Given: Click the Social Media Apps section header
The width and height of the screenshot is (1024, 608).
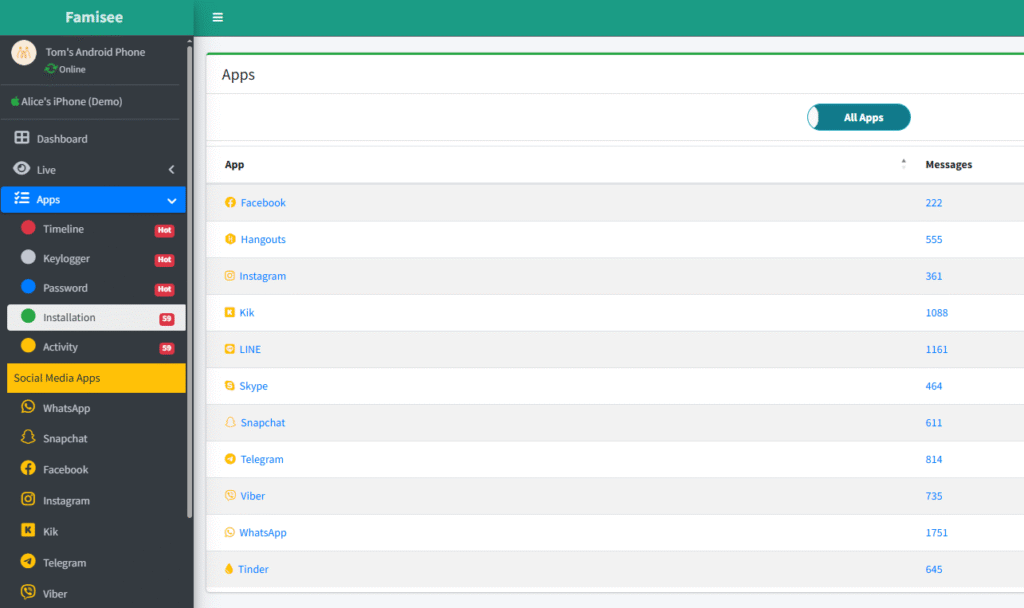Looking at the screenshot, I should tap(97, 378).
